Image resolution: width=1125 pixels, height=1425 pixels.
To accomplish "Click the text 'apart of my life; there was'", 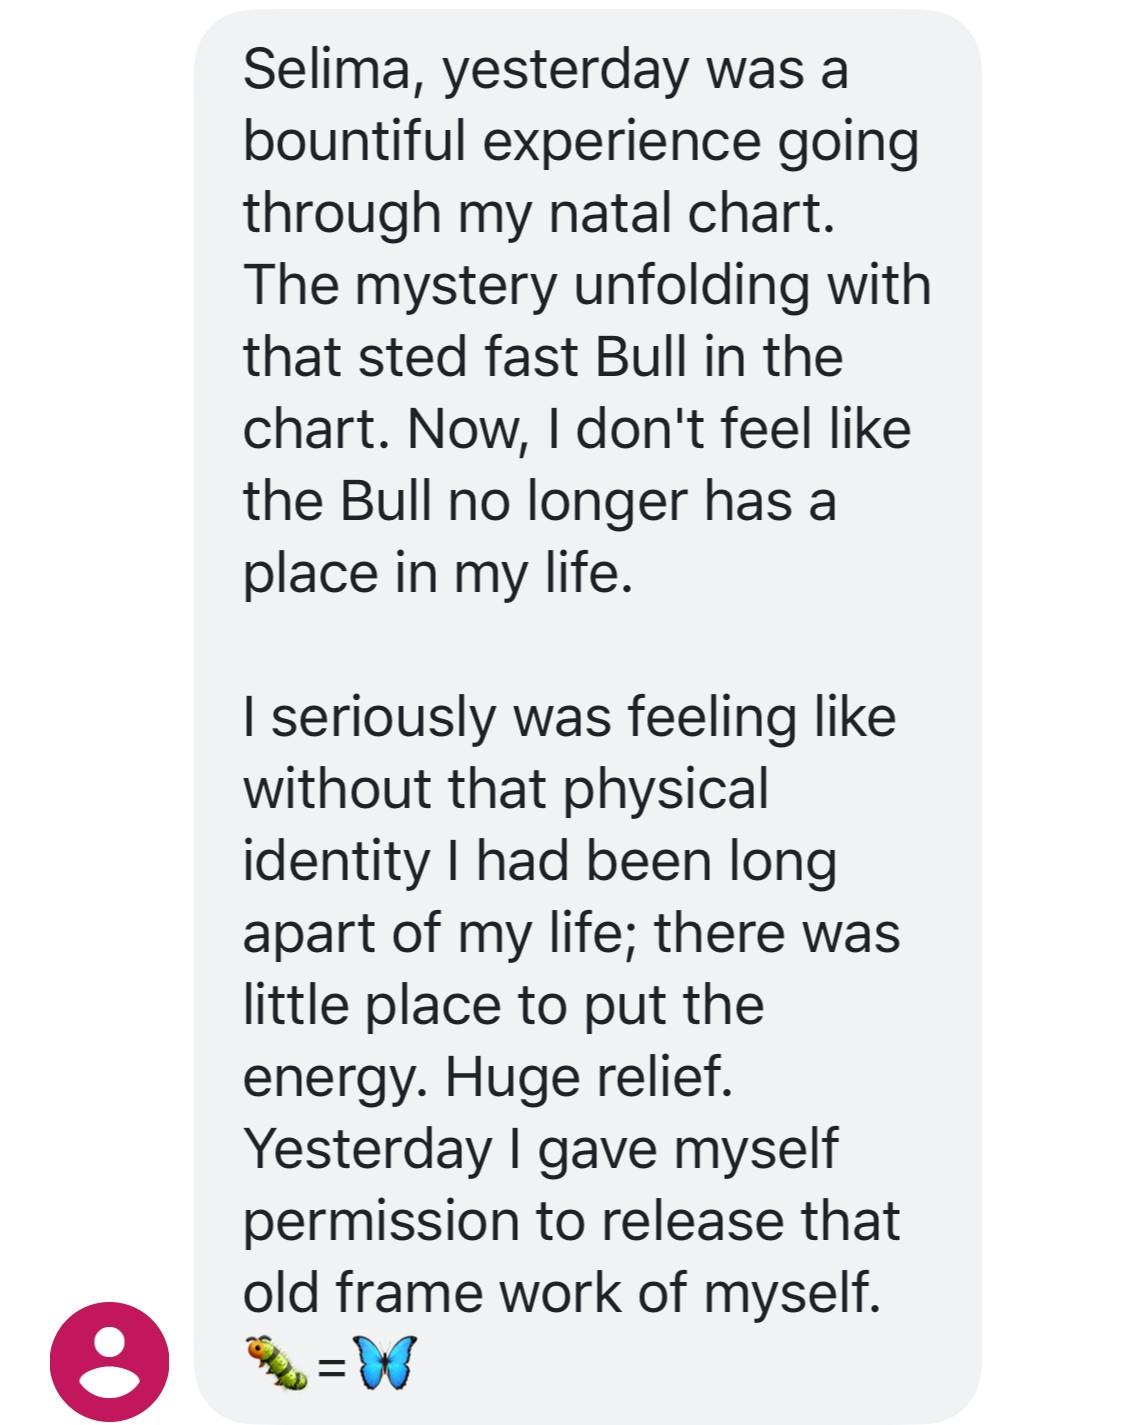I will [x=571, y=933].
